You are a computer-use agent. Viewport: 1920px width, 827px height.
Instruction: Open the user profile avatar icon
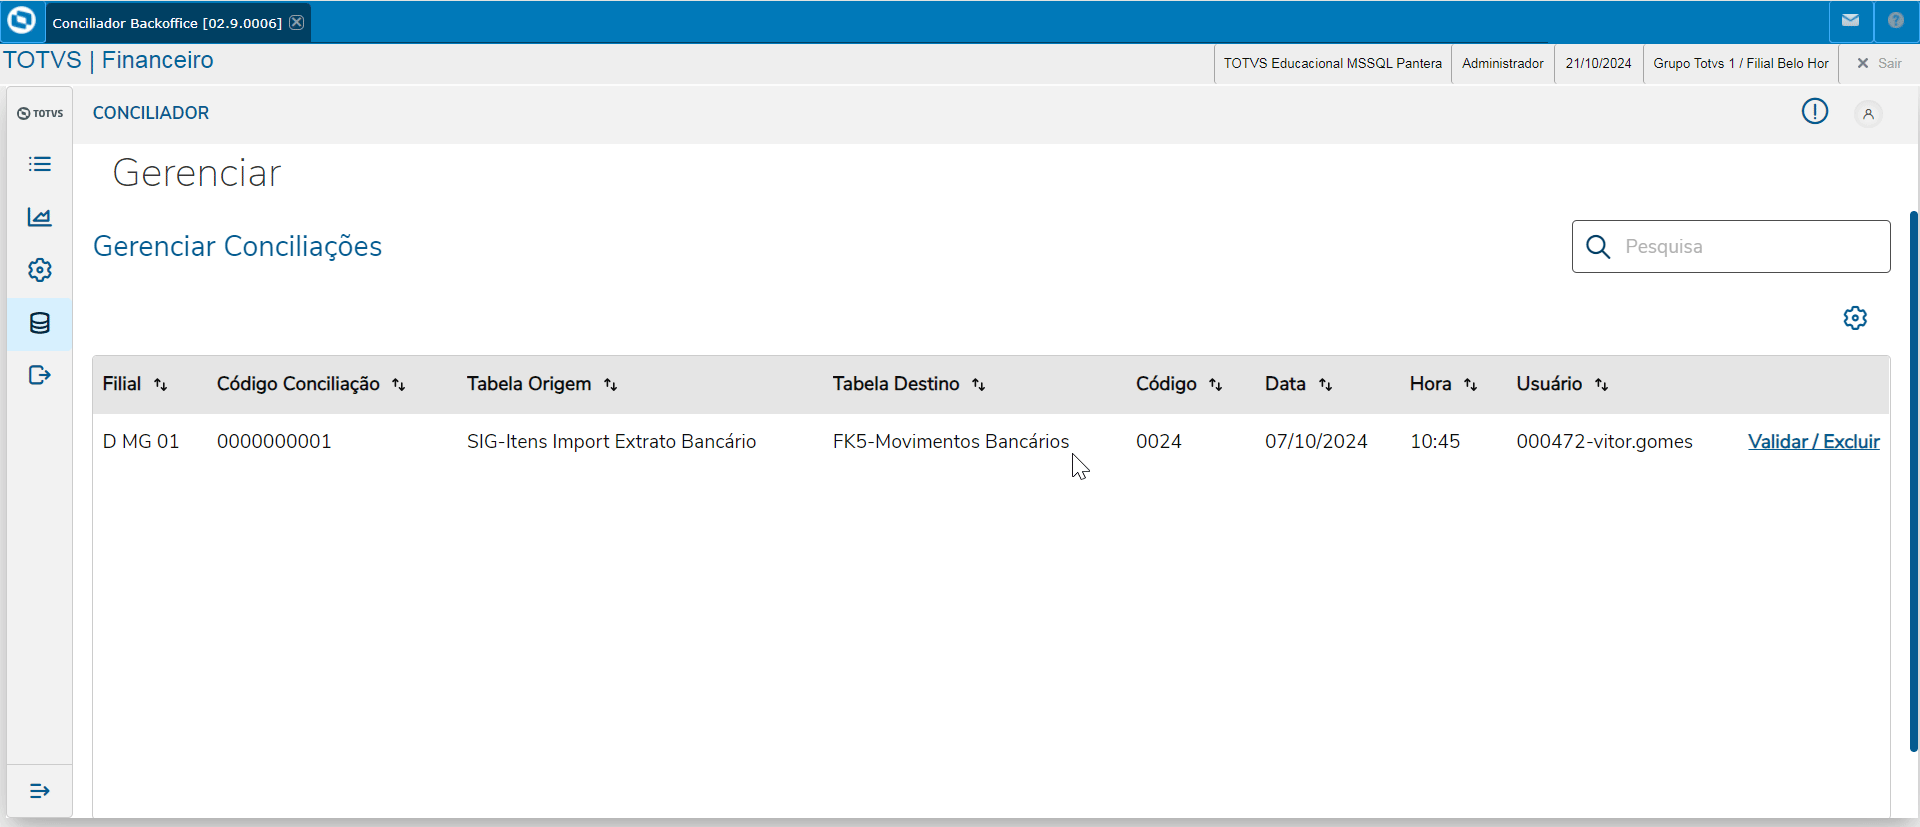[x=1867, y=114]
